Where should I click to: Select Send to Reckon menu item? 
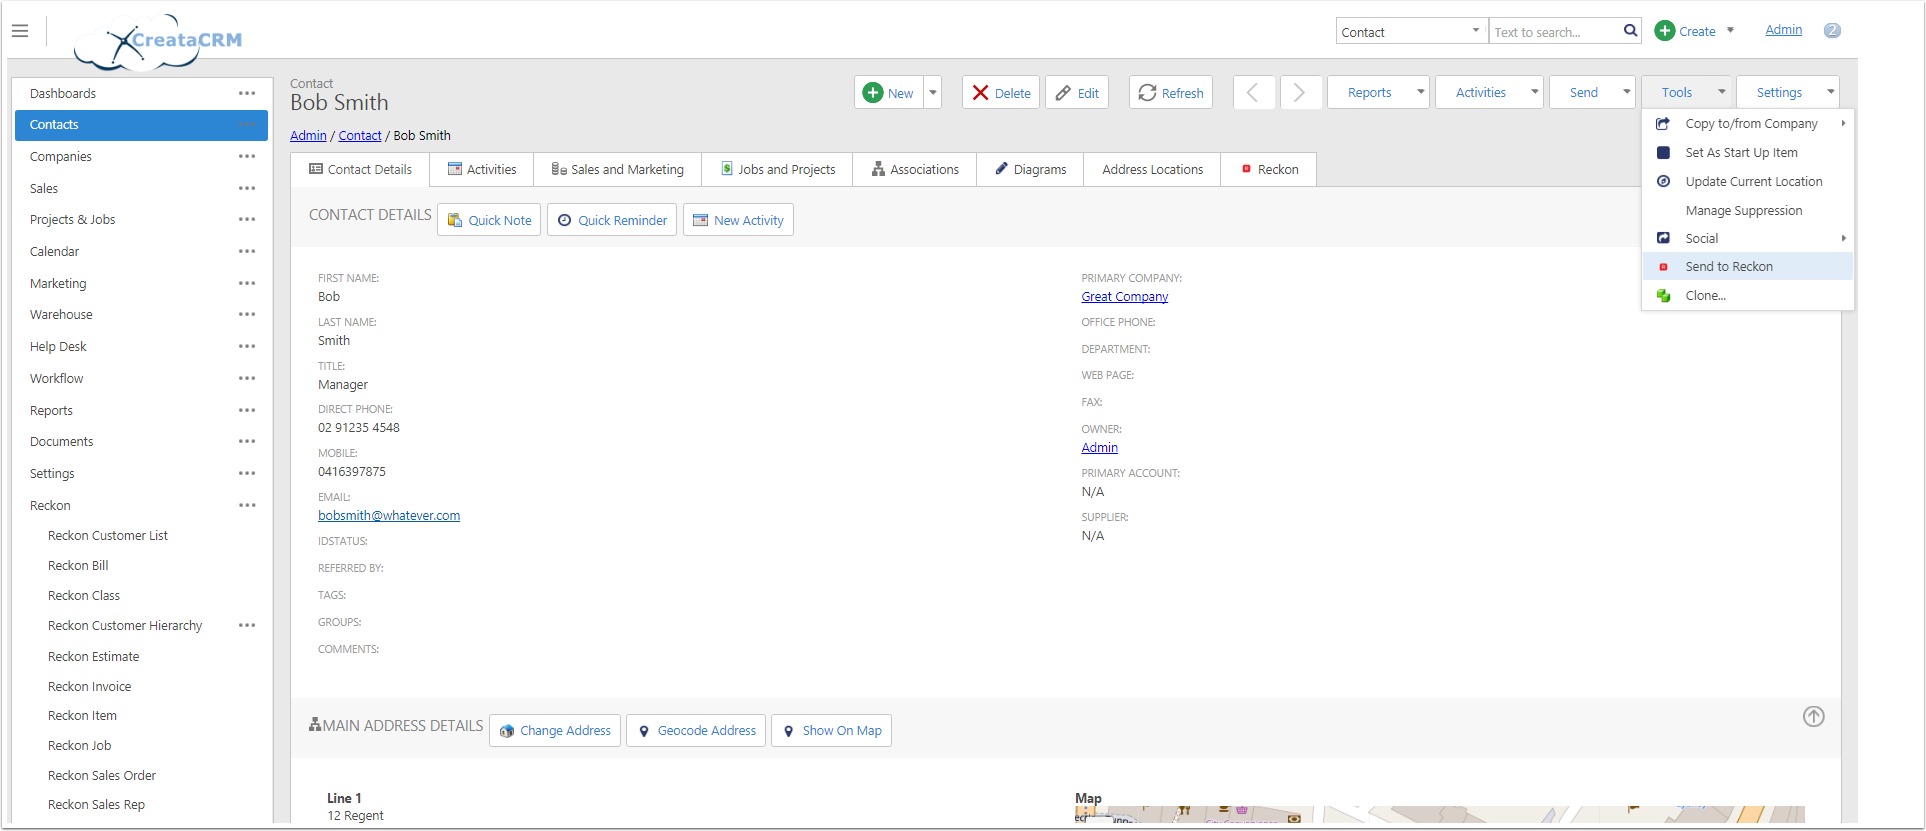(1729, 267)
